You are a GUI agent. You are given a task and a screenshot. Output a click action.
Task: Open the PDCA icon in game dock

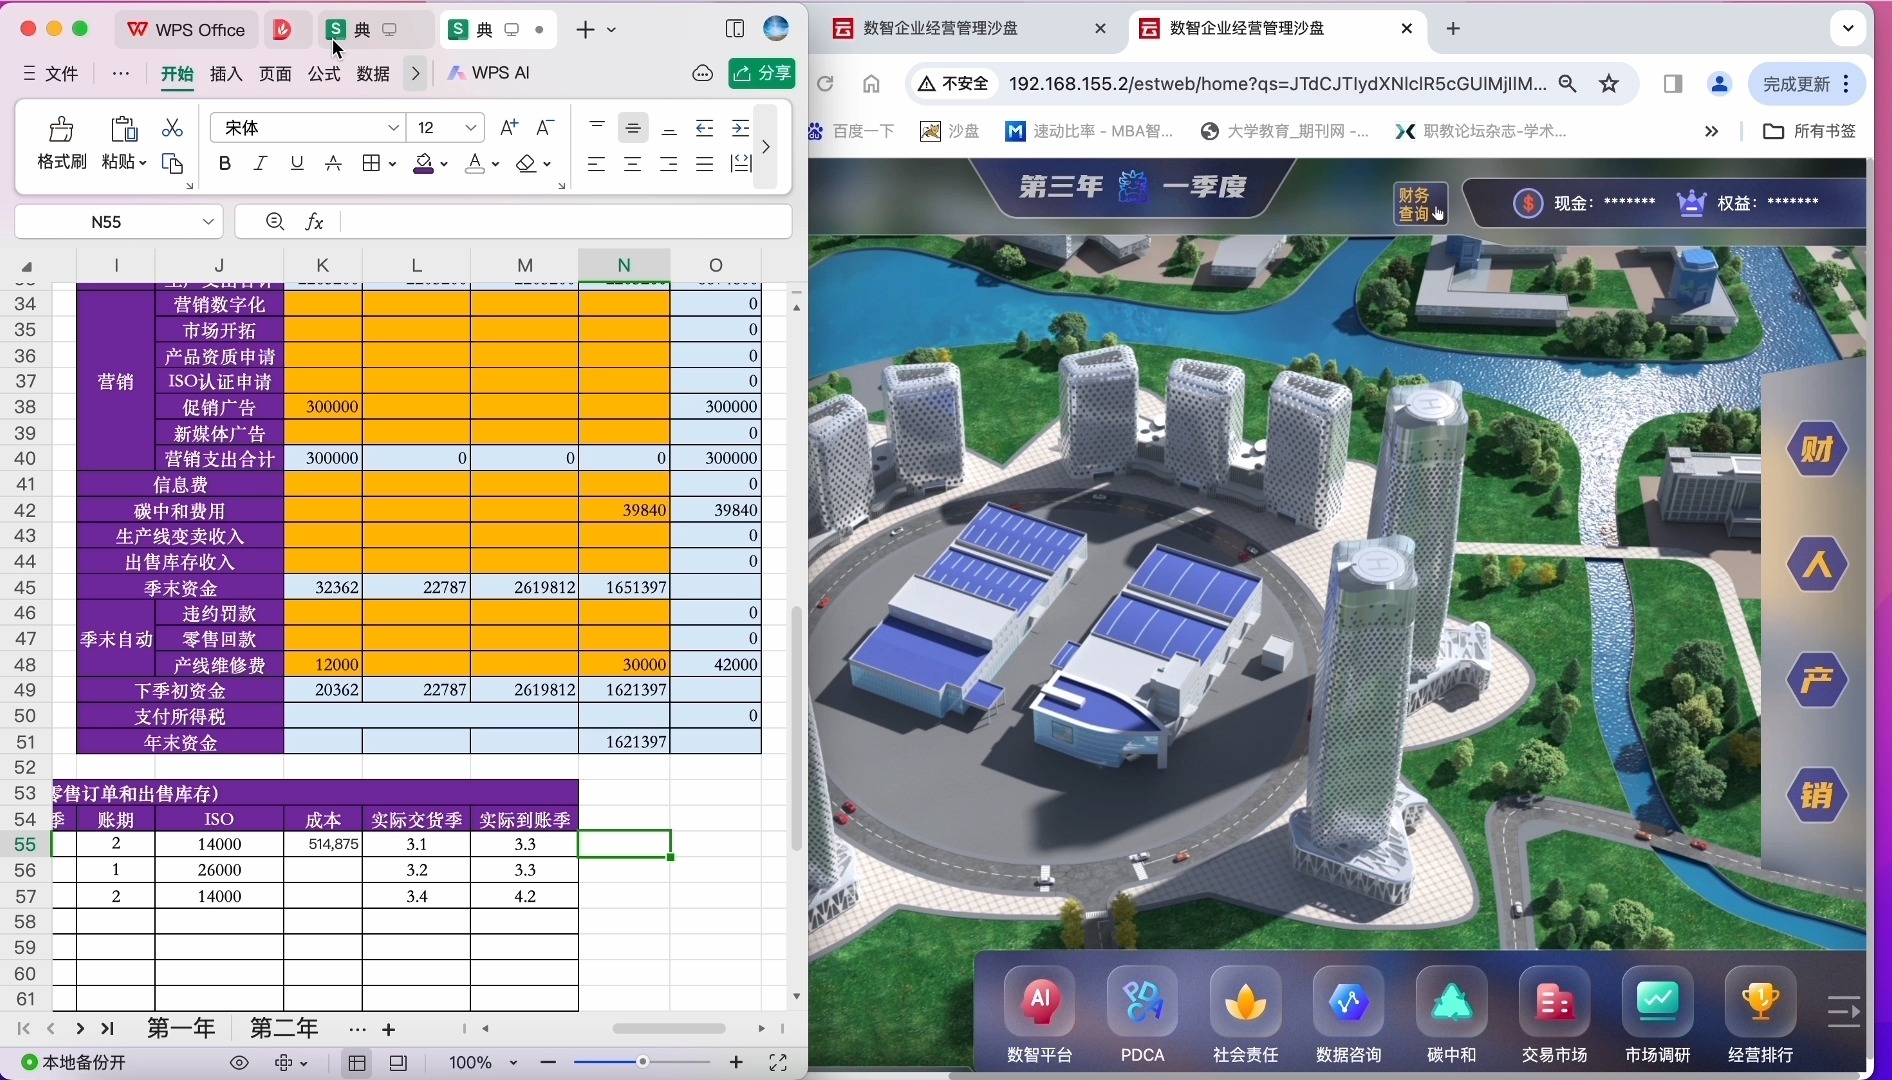1143,1001
